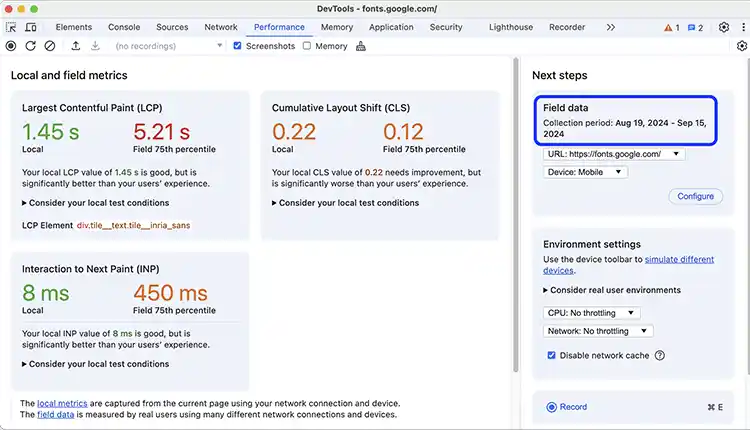Click the warning issues counter showing 1
Image resolution: width=750 pixels, height=430 pixels.
pyautogui.click(x=672, y=28)
